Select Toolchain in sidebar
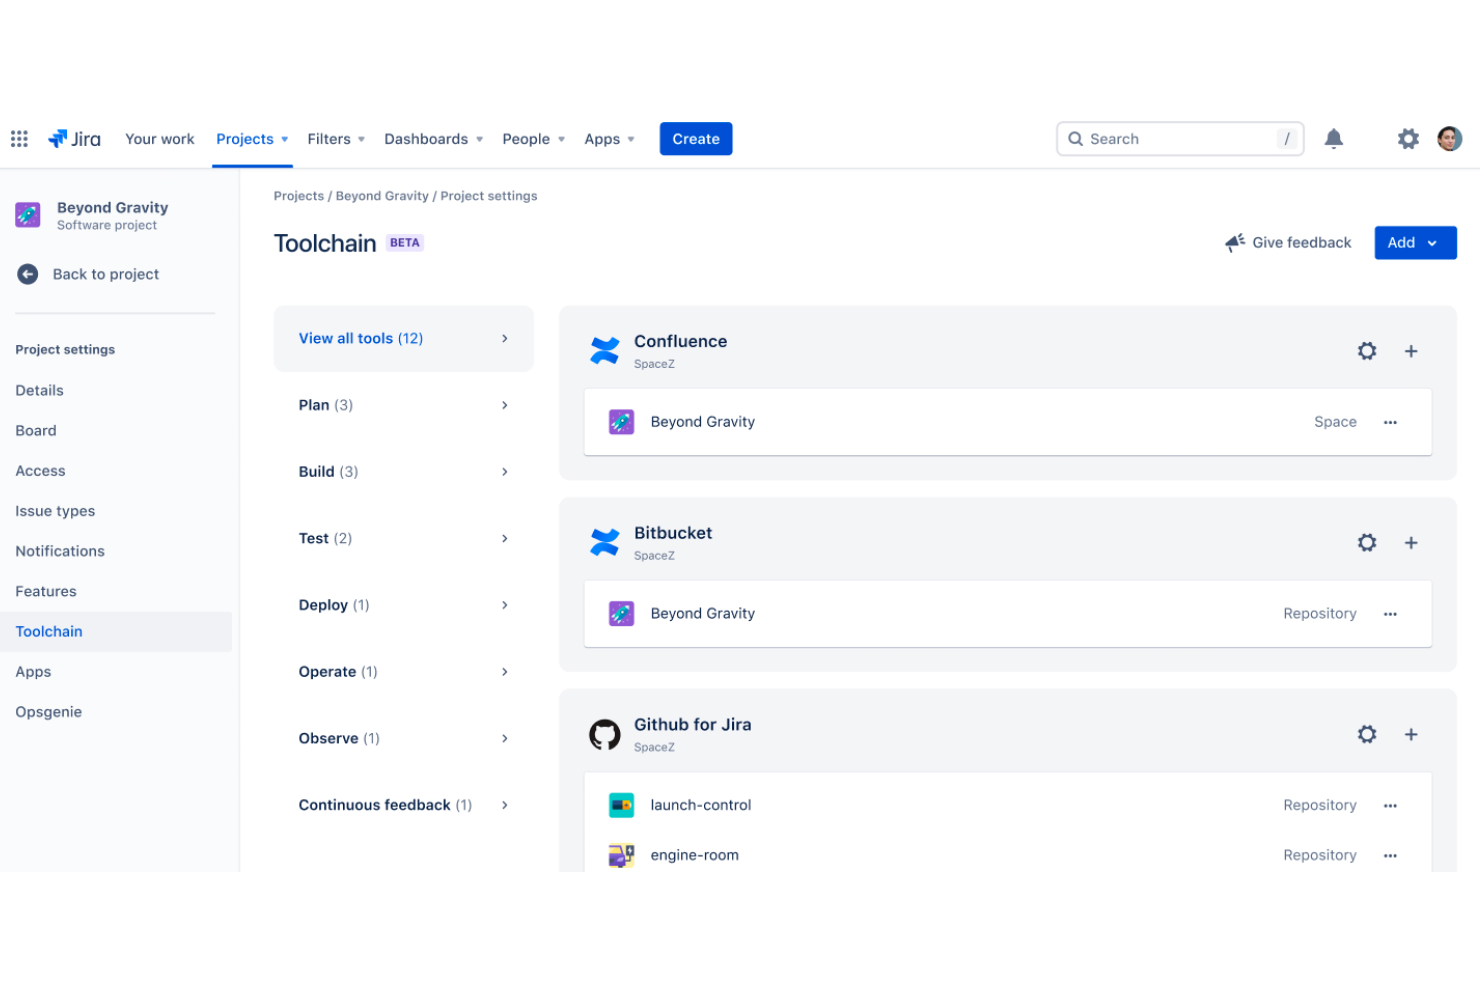1480x987 pixels. tap(116, 631)
